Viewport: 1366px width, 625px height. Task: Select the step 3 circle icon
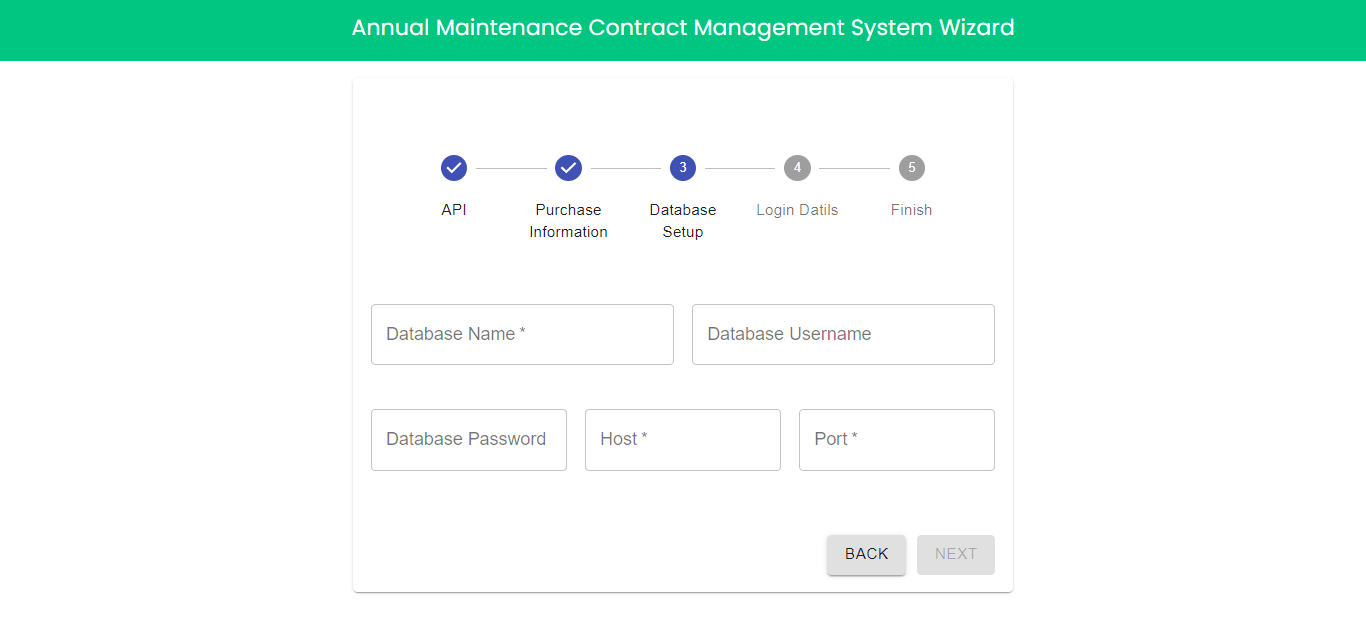[683, 168]
